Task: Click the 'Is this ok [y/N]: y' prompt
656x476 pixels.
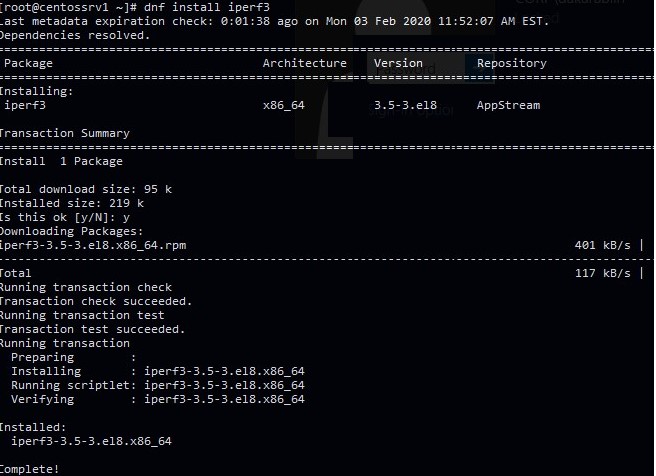Action: 64,217
